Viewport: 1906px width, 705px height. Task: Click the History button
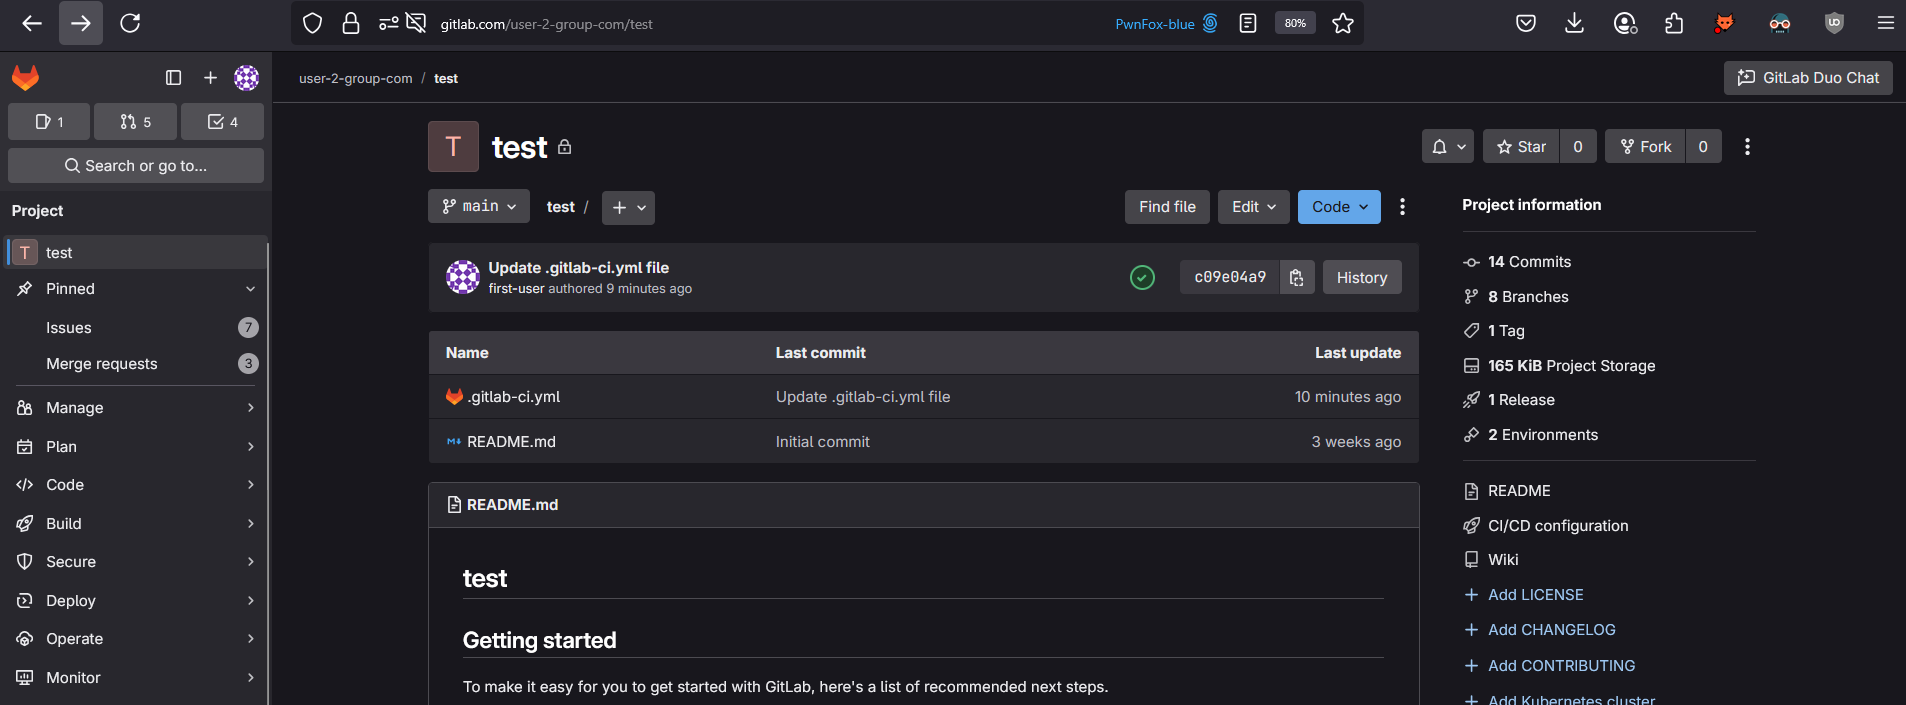(1361, 278)
